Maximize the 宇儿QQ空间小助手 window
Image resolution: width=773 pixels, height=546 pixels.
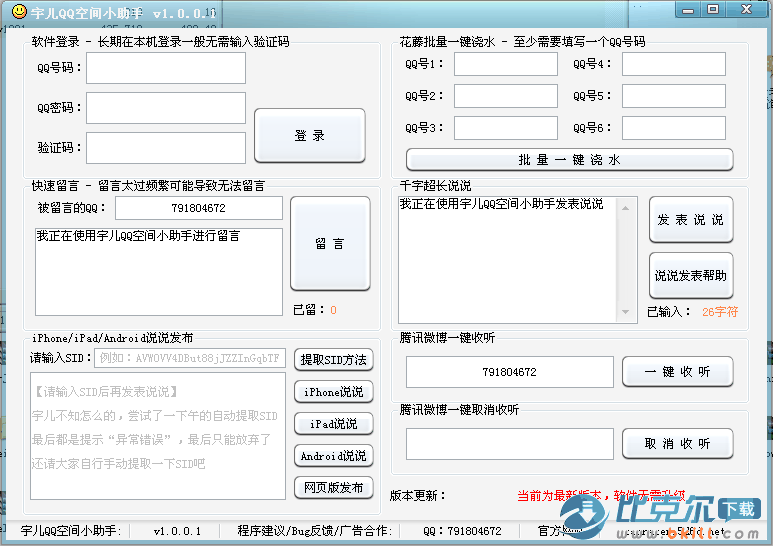[713, 9]
